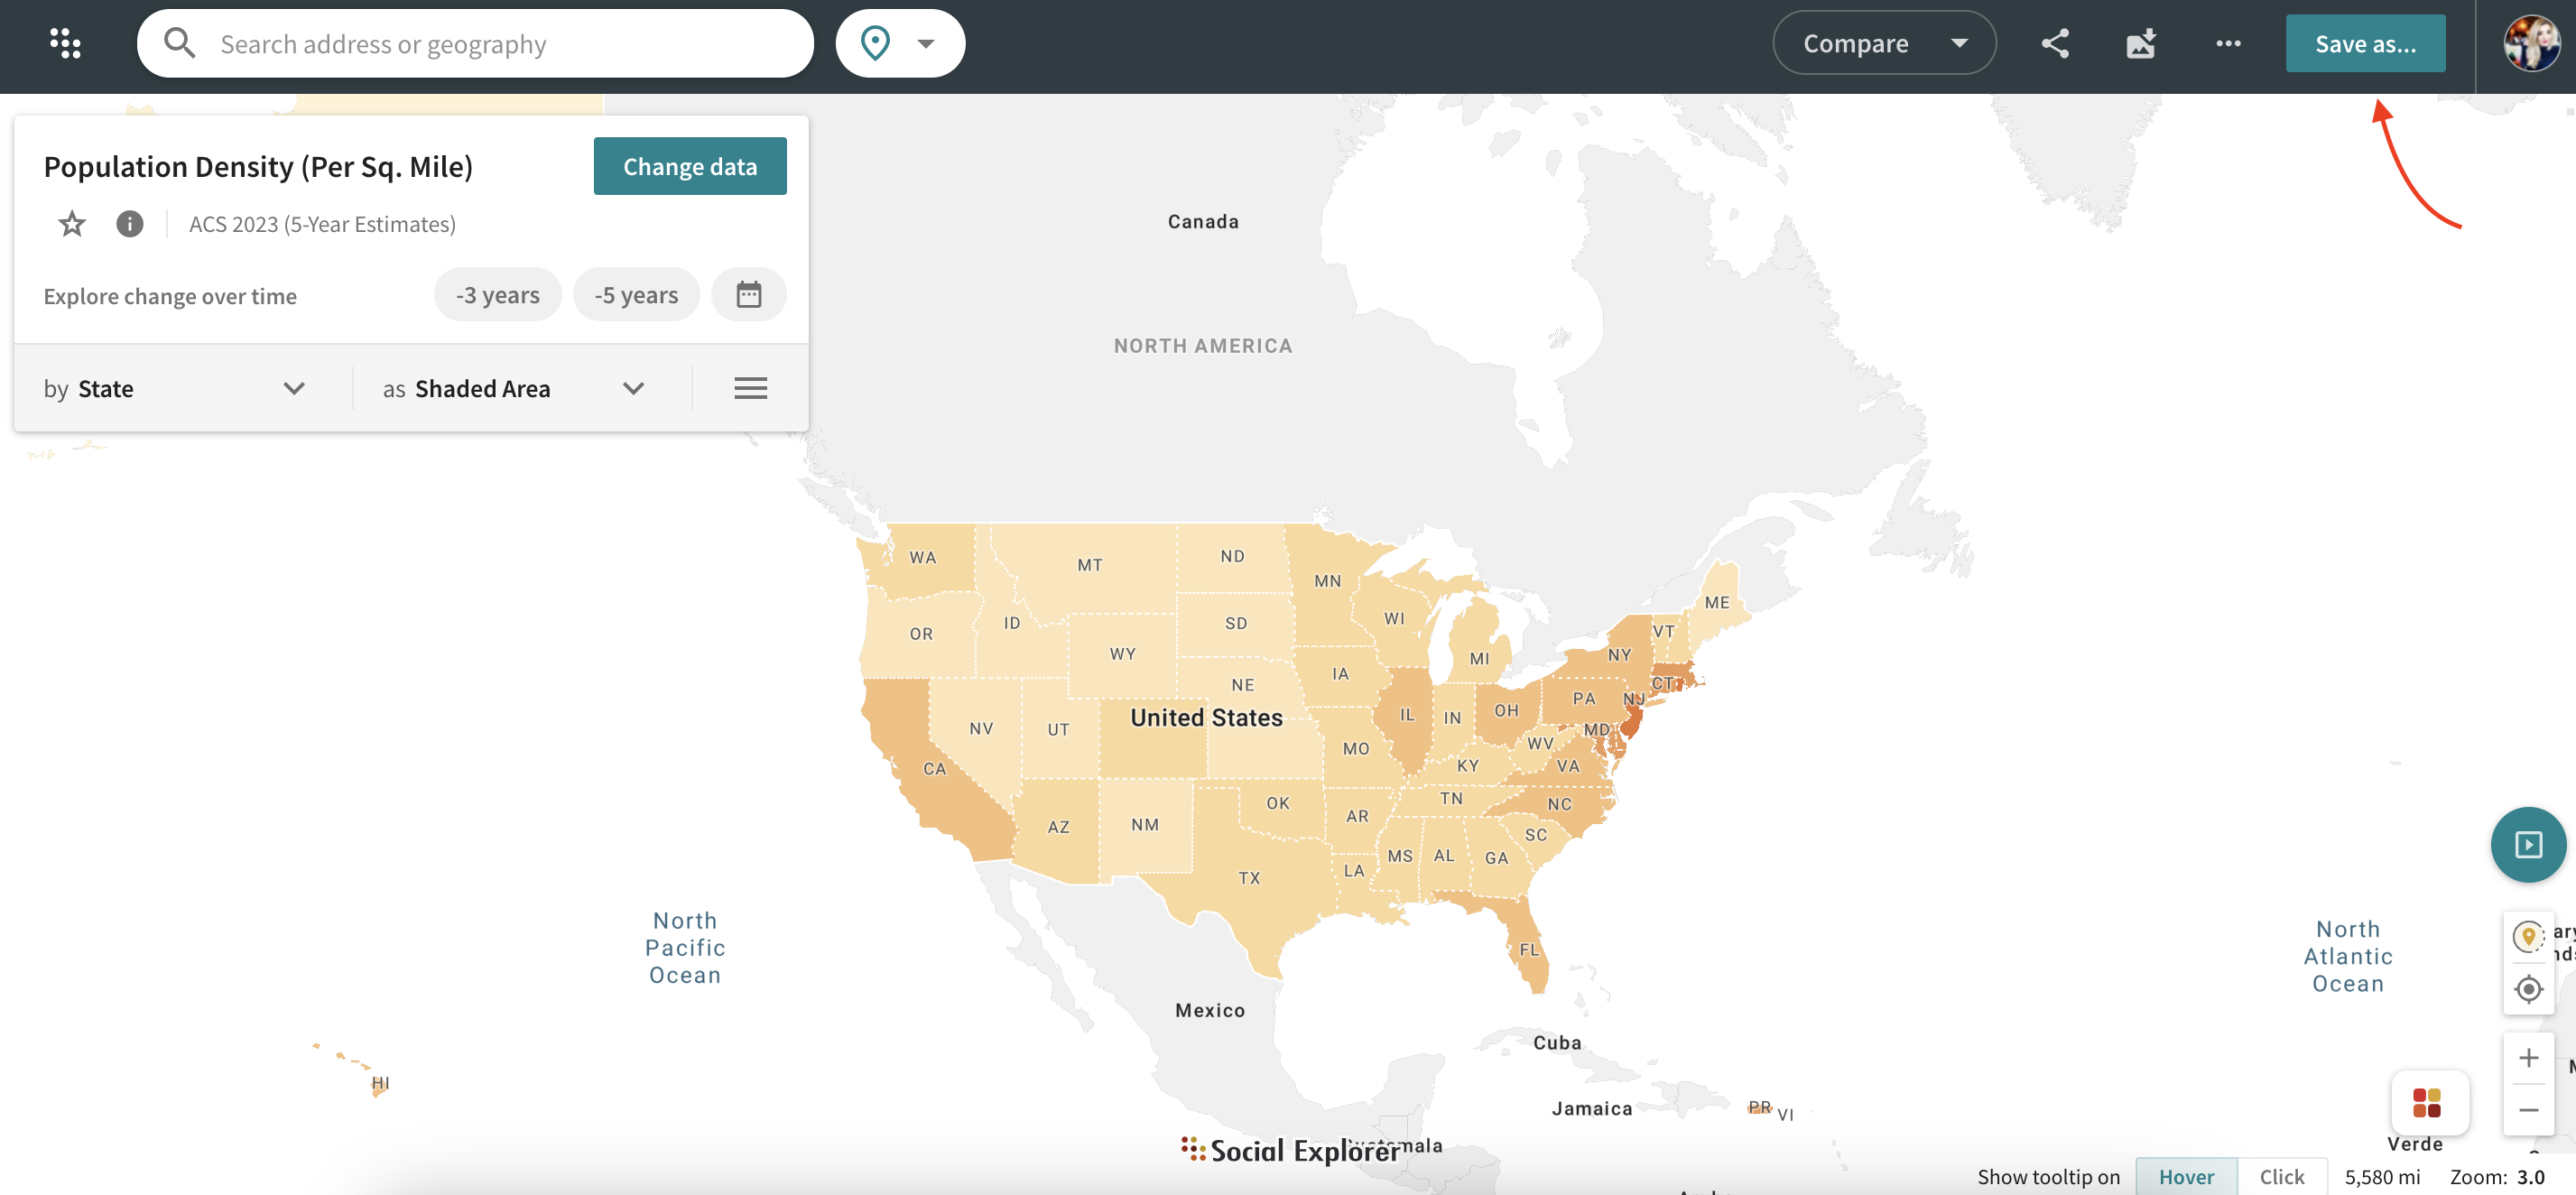Image resolution: width=2576 pixels, height=1195 pixels.
Task: Set tooltip to show on Click
Action: point(2281,1176)
